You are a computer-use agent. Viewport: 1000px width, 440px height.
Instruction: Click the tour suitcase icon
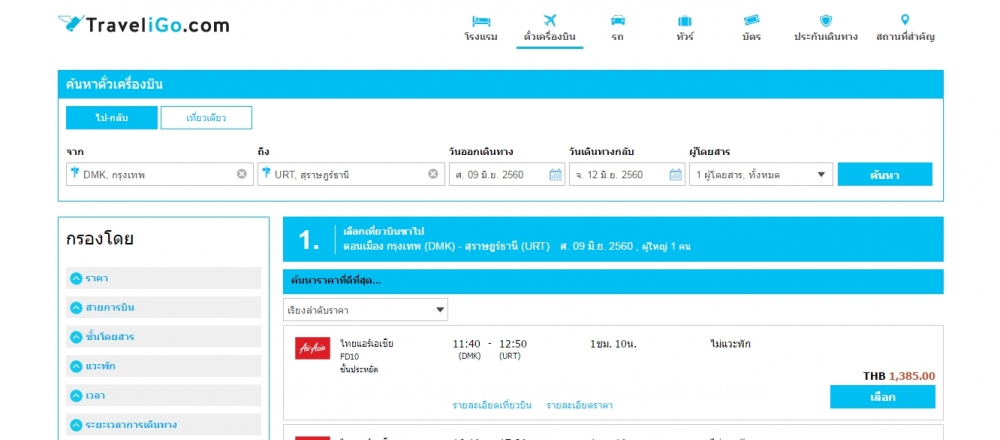685,20
